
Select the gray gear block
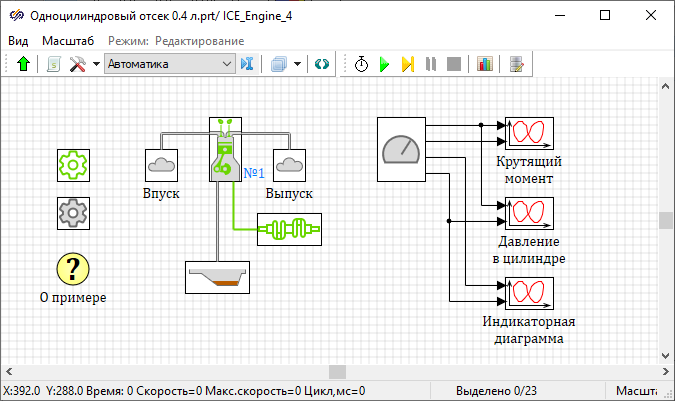(74, 212)
